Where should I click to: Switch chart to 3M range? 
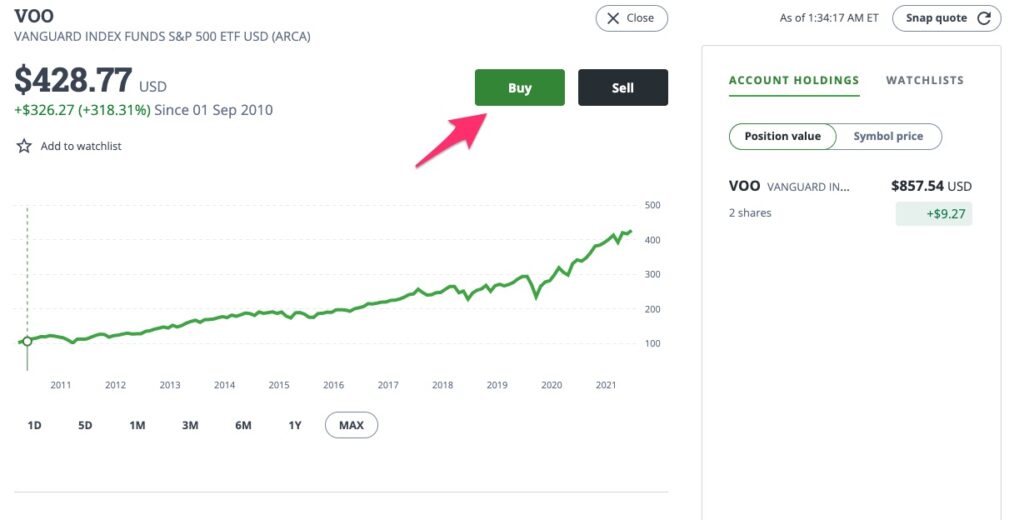click(x=190, y=425)
